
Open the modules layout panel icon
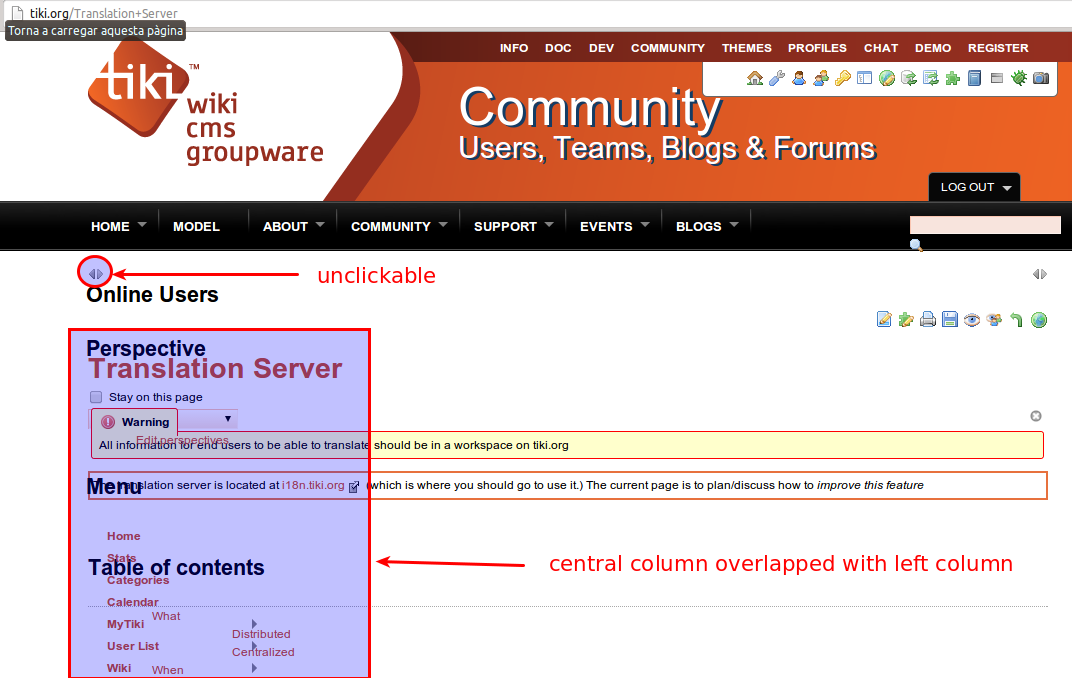click(x=865, y=79)
